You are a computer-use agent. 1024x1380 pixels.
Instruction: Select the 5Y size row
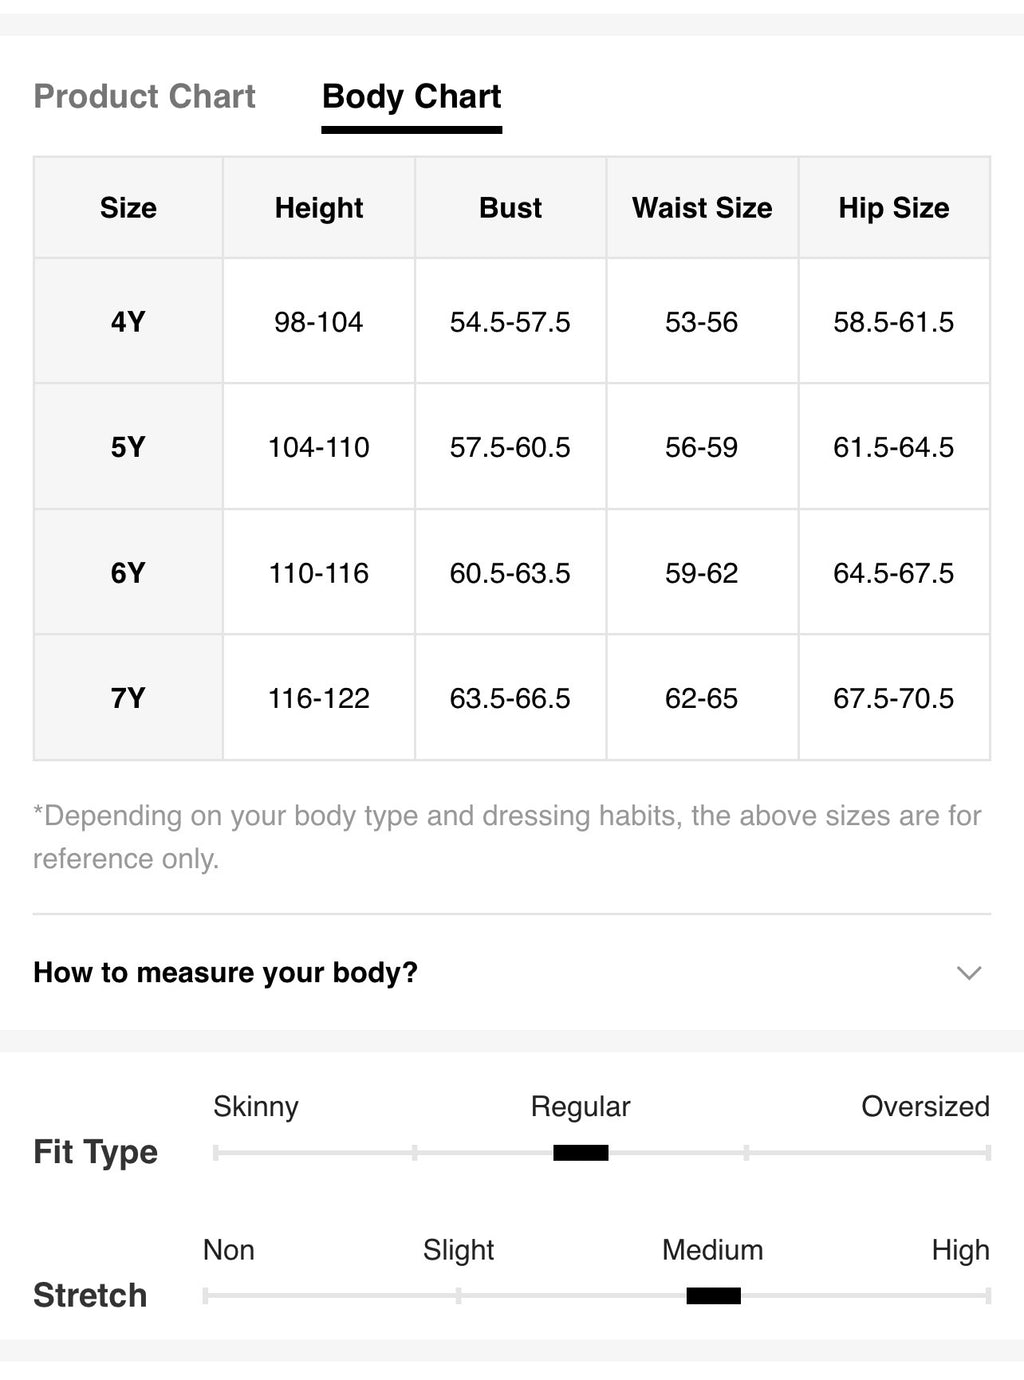coord(512,446)
